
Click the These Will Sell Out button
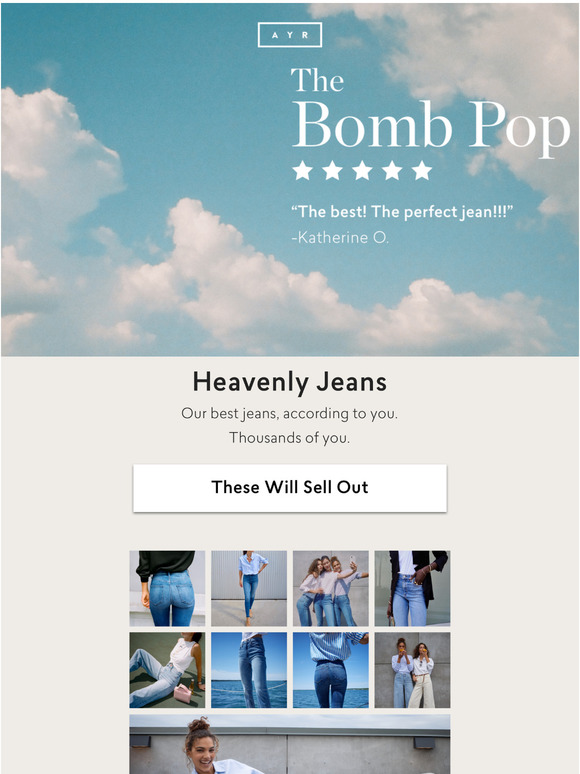coord(290,488)
